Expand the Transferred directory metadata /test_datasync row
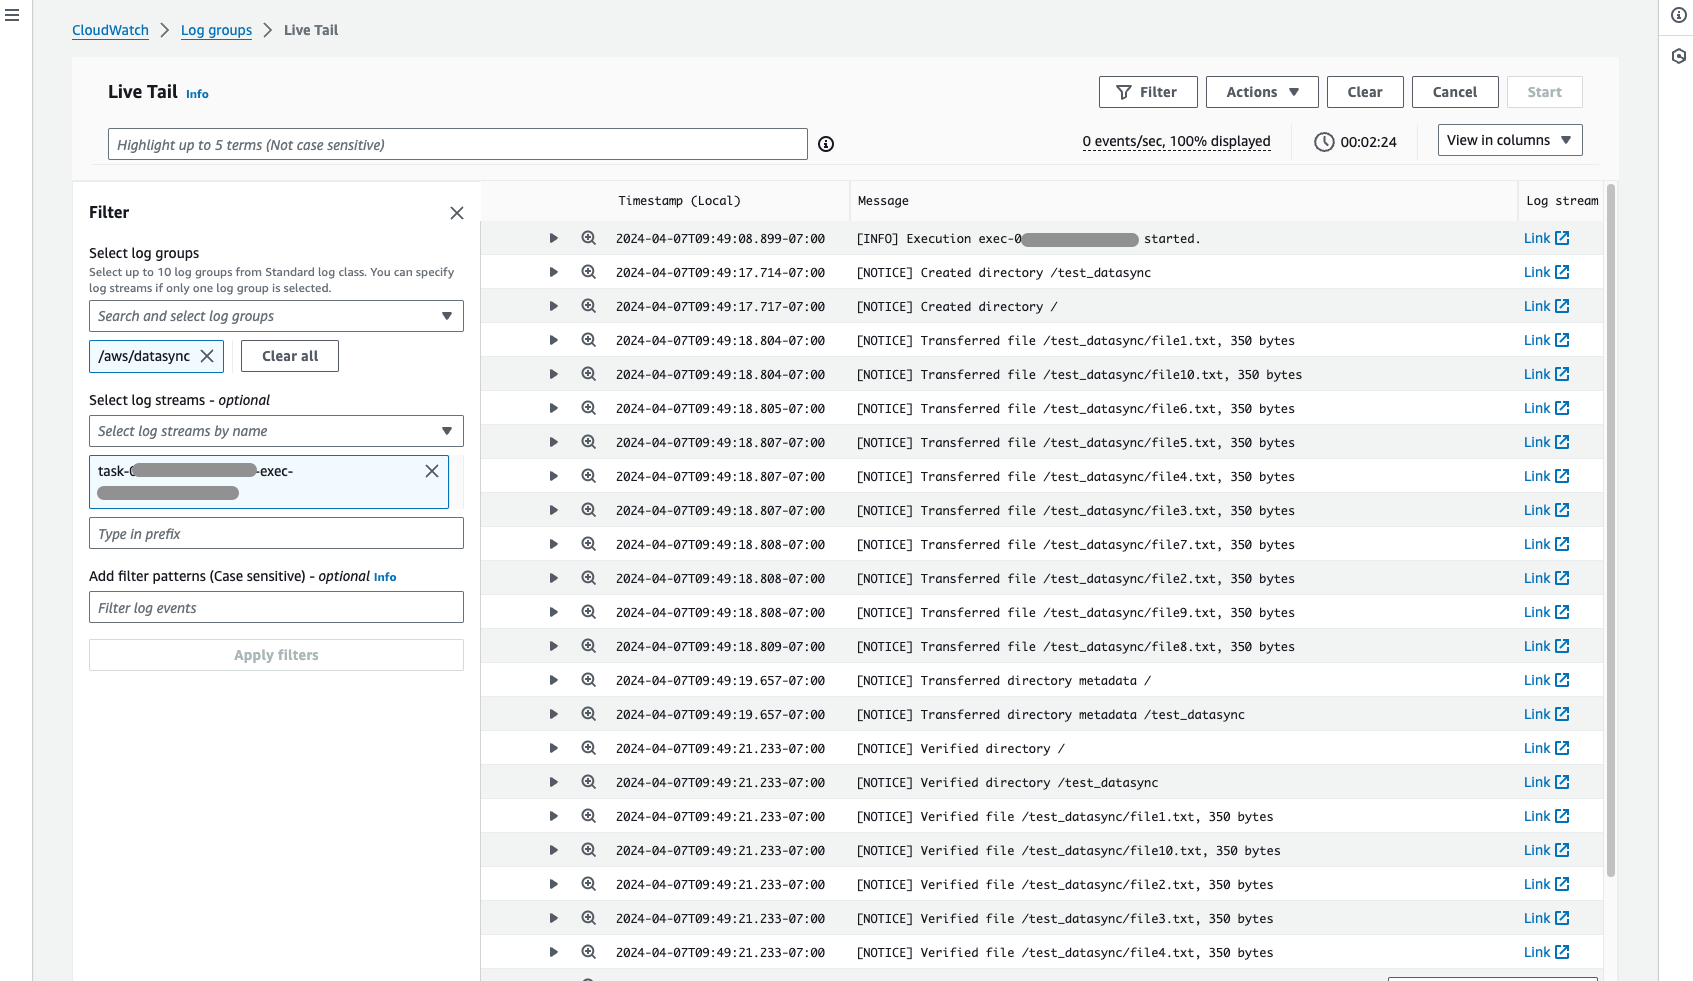The height and width of the screenshot is (981, 1693). tap(553, 714)
